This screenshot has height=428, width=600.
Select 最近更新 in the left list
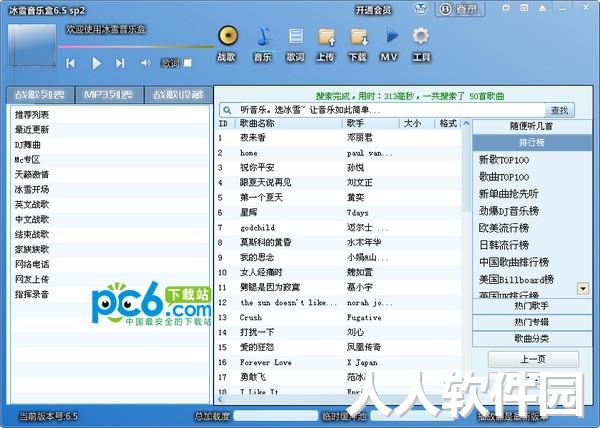tap(32, 130)
